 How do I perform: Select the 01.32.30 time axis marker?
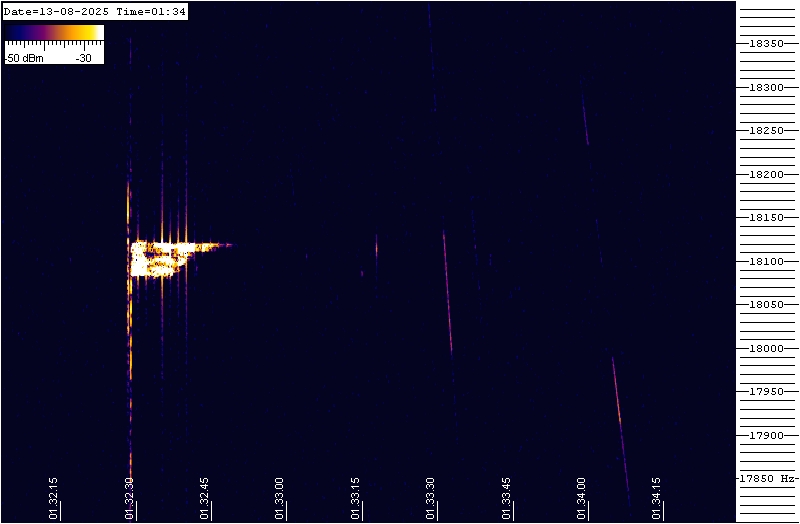[x=129, y=498]
